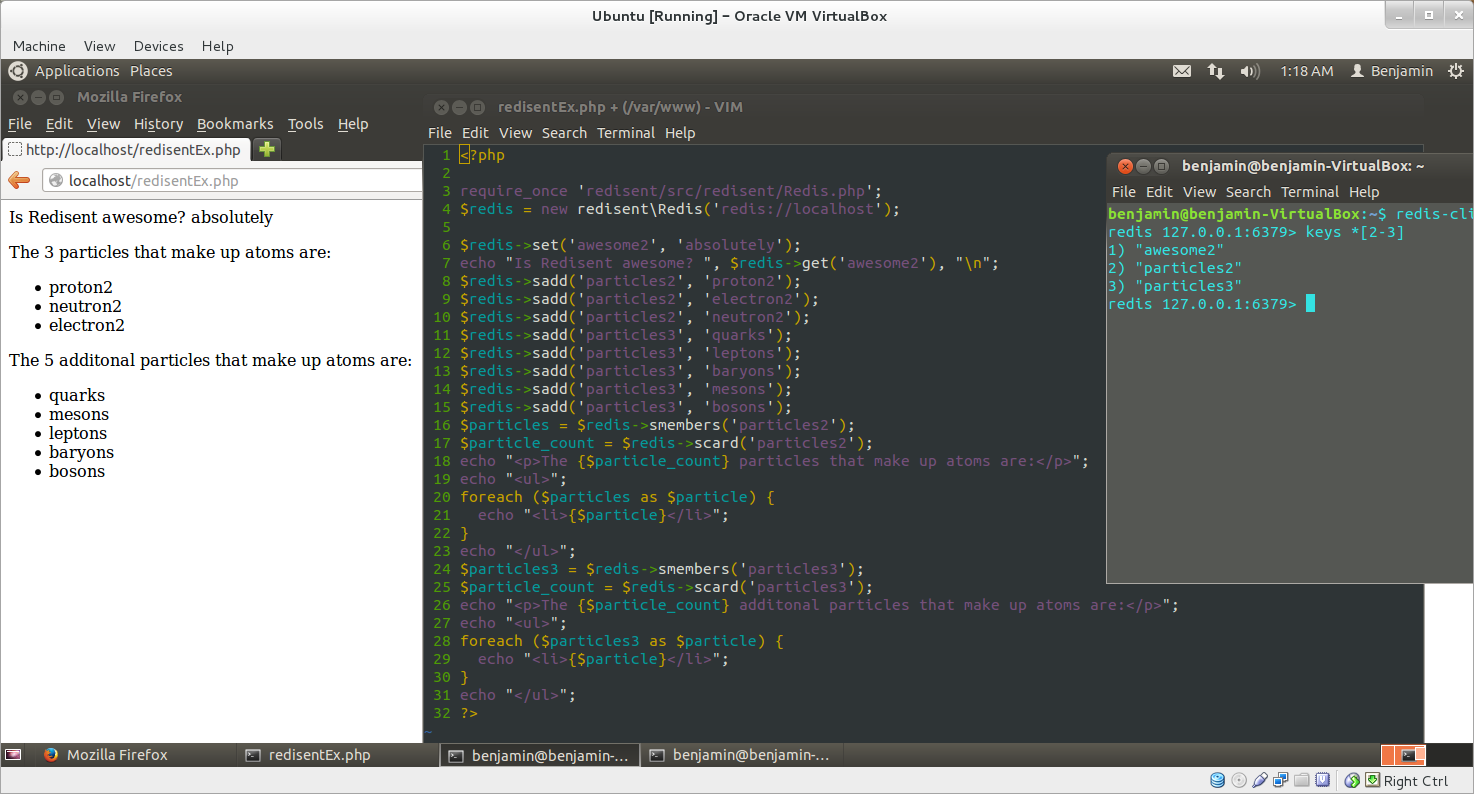Click the show desktop icon on bottom panel
The height and width of the screenshot is (794, 1474).
click(x=13, y=755)
